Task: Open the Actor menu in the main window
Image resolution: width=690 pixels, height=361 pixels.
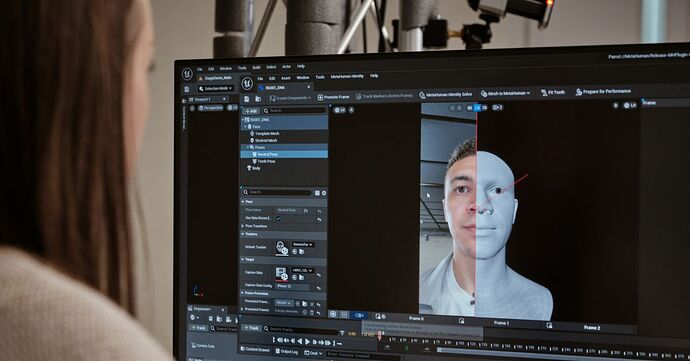Action: (x=286, y=66)
